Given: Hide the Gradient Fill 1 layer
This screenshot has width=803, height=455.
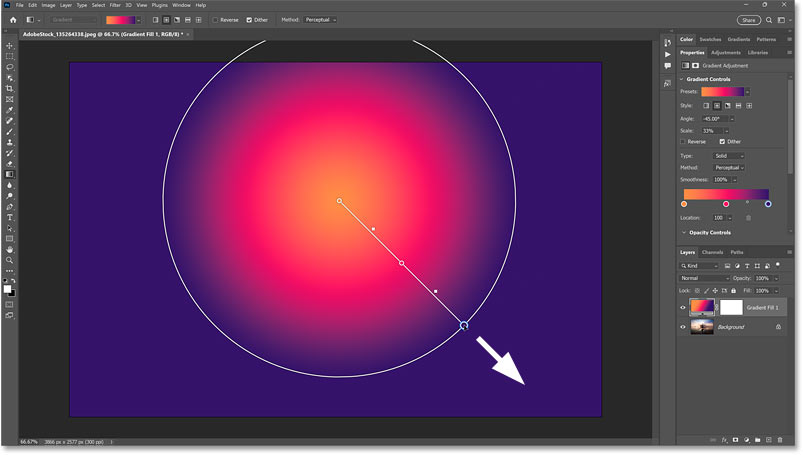Looking at the screenshot, I should [x=683, y=308].
